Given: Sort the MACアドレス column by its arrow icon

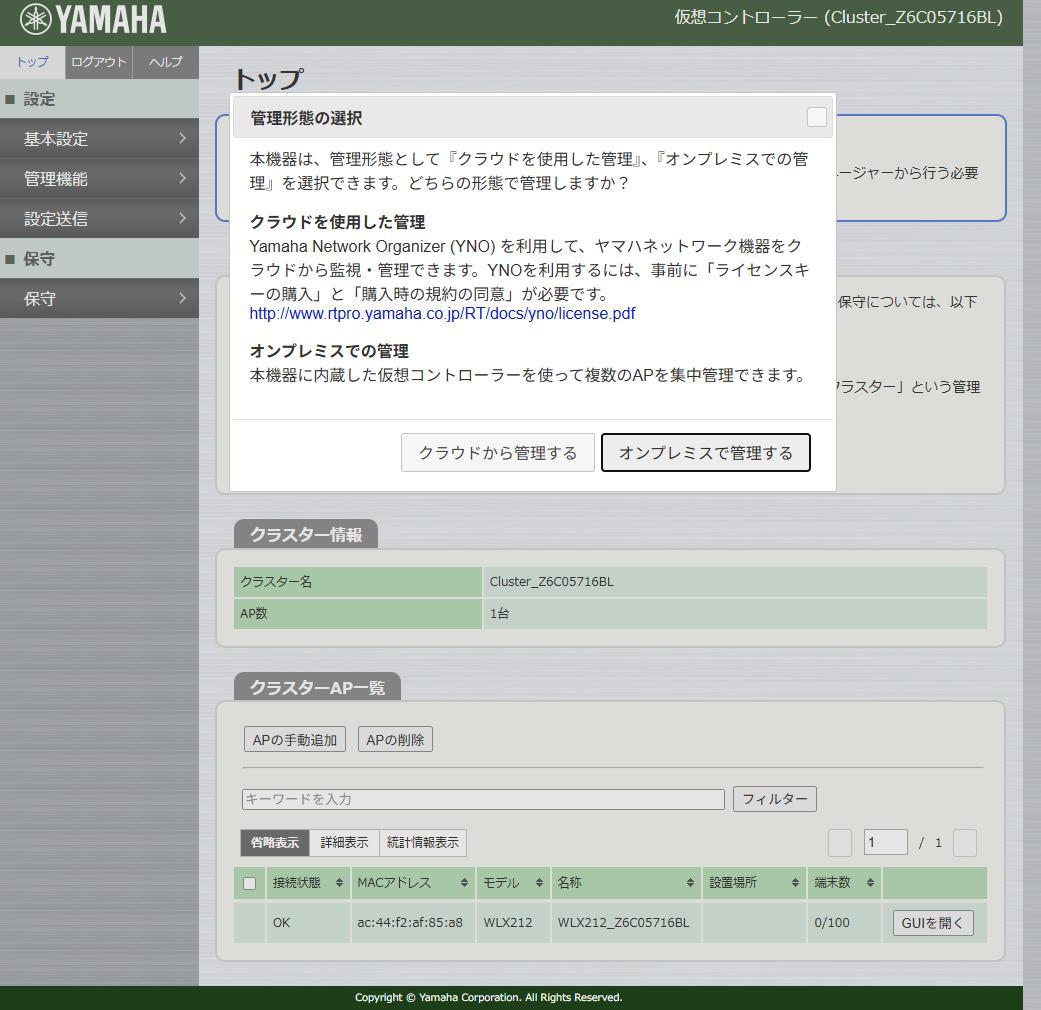Looking at the screenshot, I should tap(462, 883).
